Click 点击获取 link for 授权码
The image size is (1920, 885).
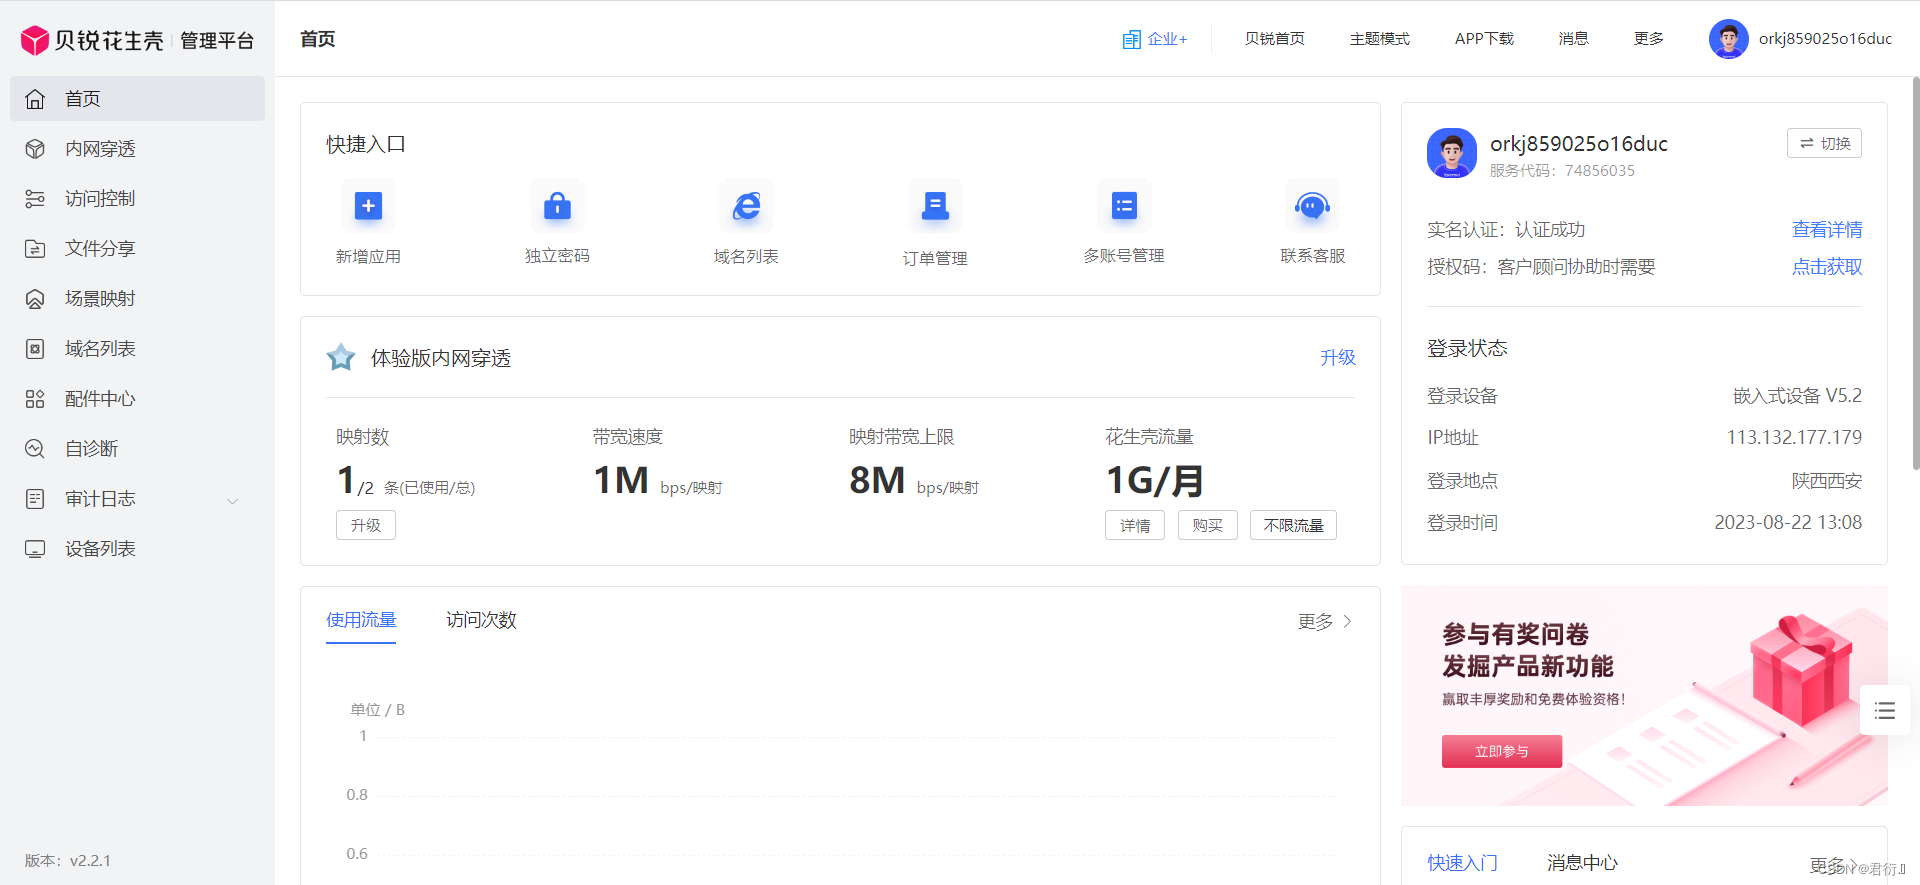pyautogui.click(x=1826, y=267)
